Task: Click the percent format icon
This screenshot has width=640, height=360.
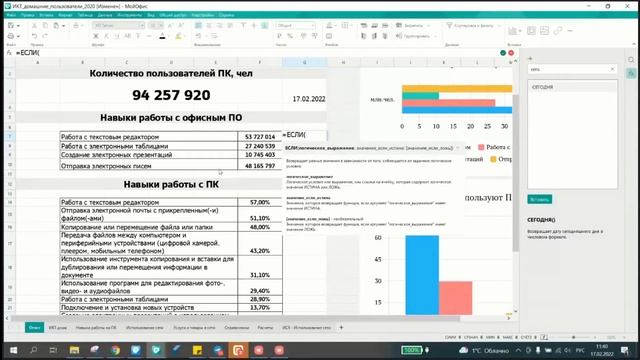Action: point(290,36)
